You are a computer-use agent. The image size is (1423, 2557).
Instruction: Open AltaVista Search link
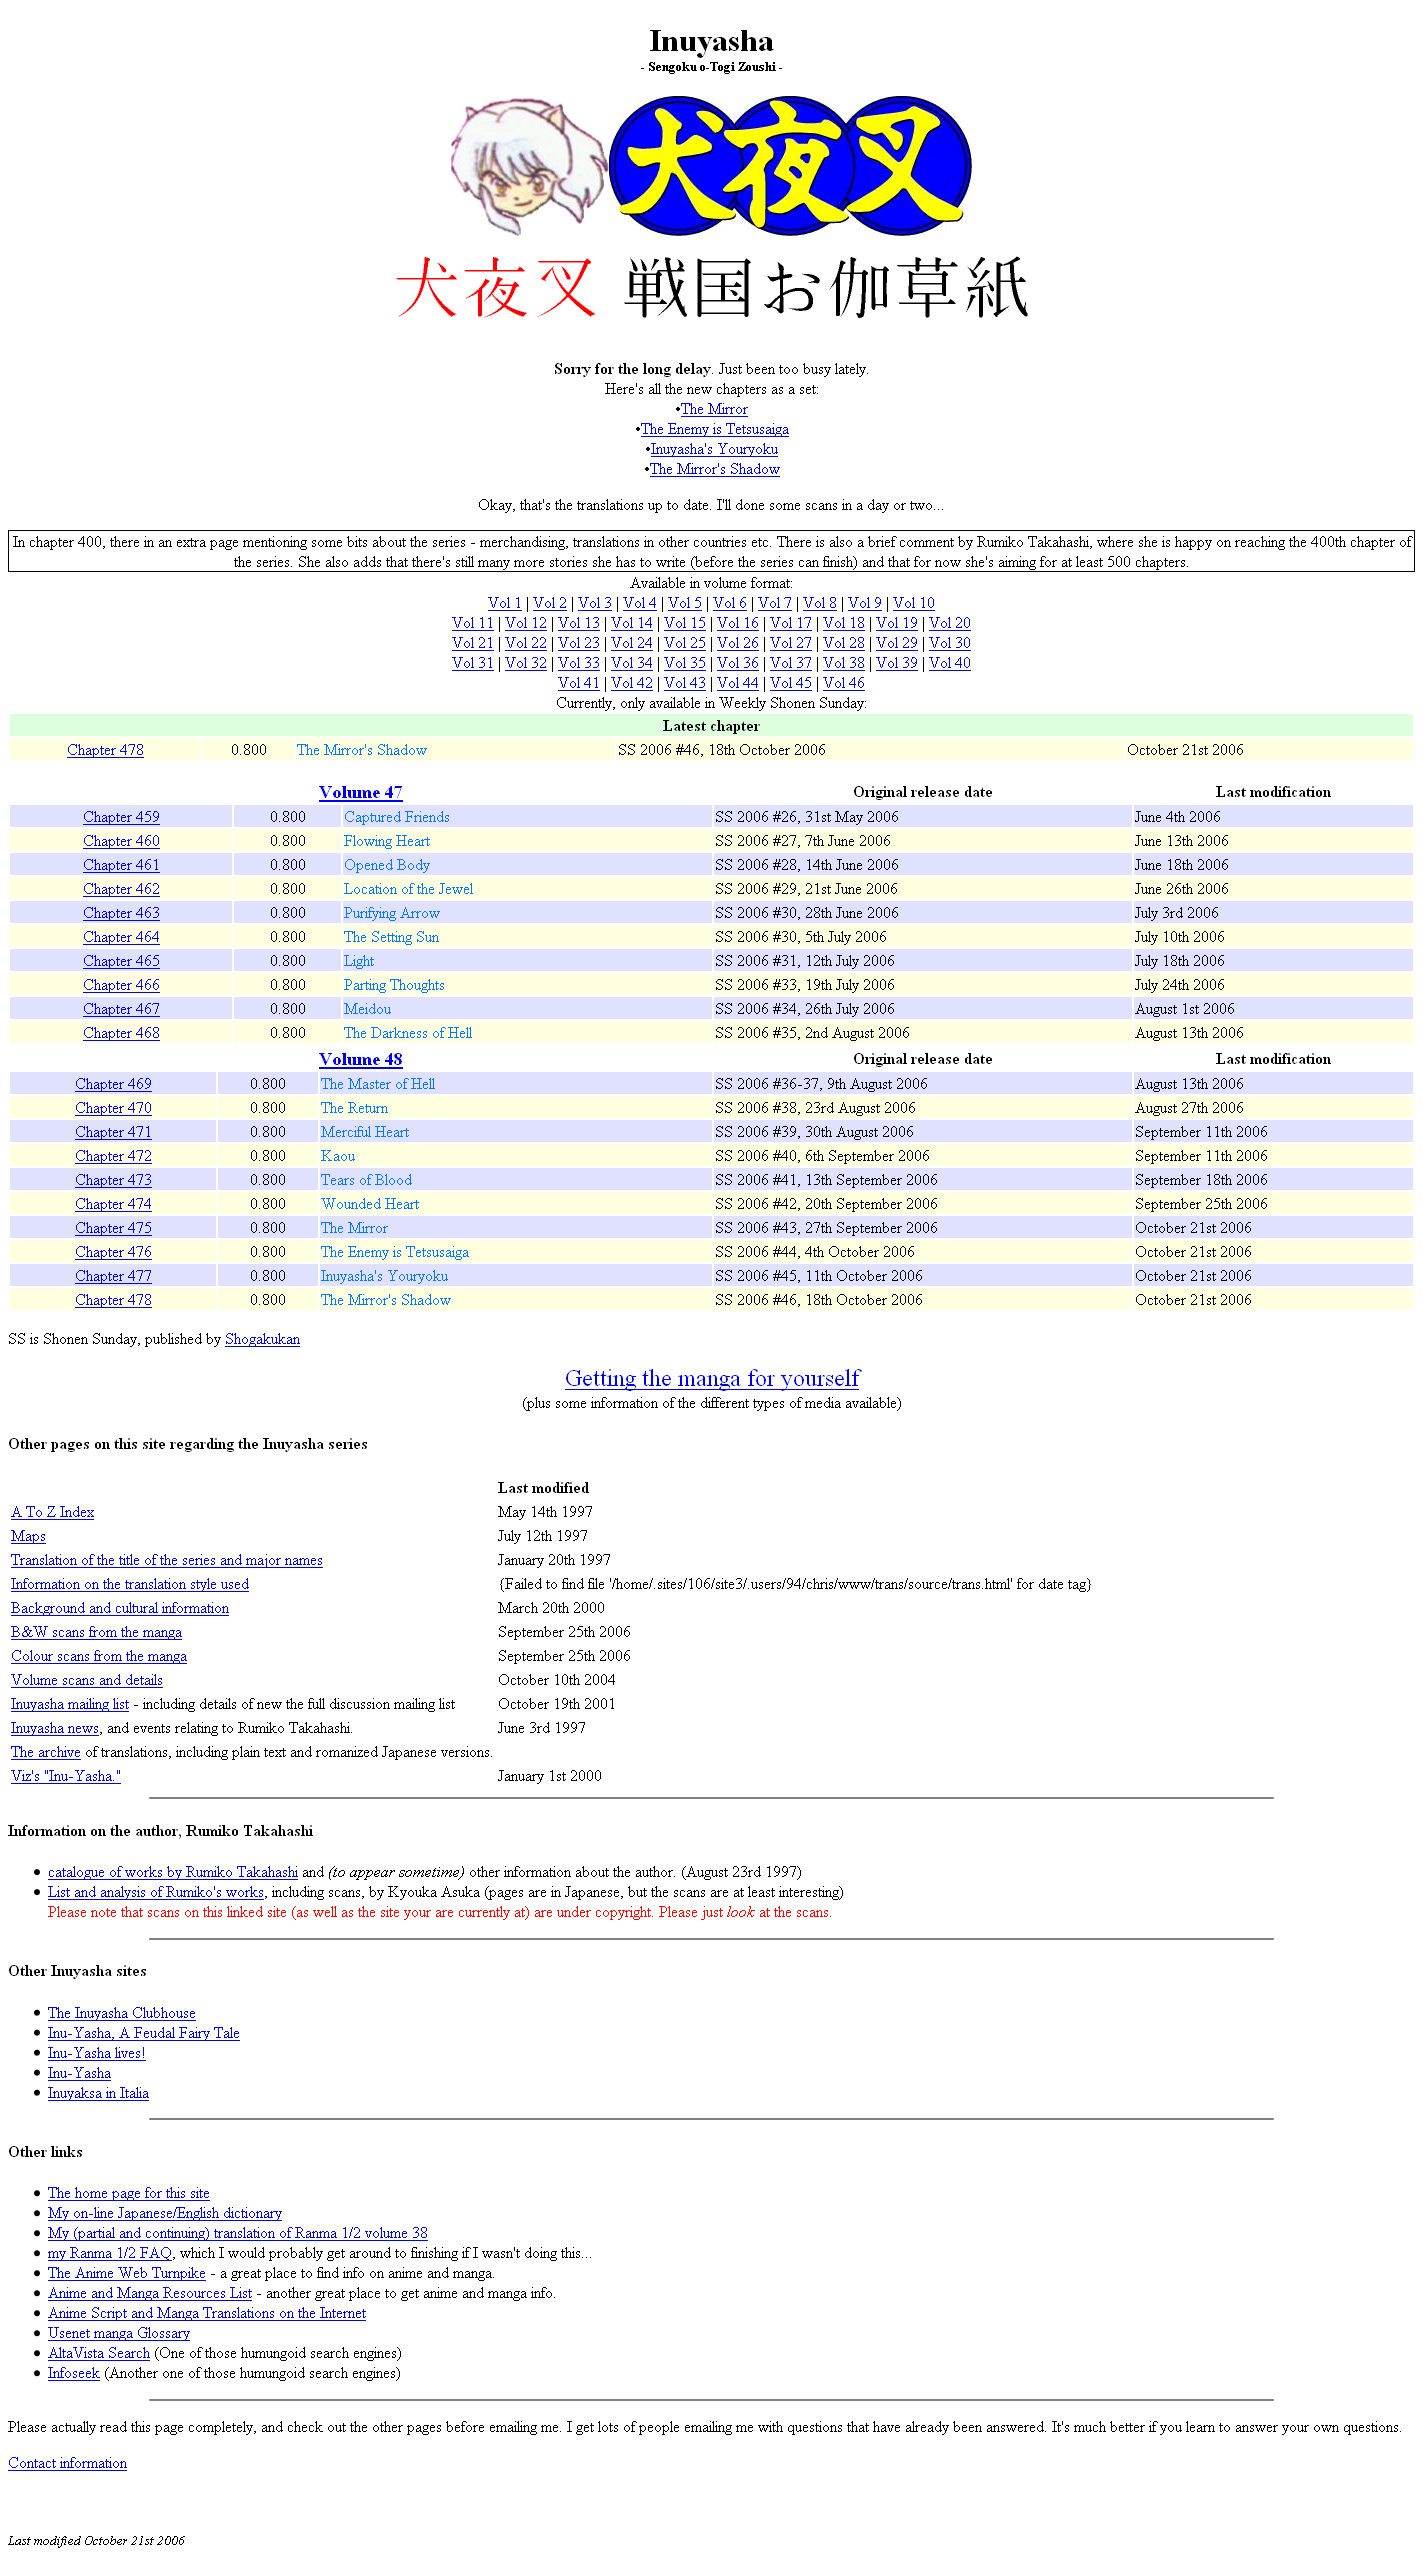(99, 2353)
